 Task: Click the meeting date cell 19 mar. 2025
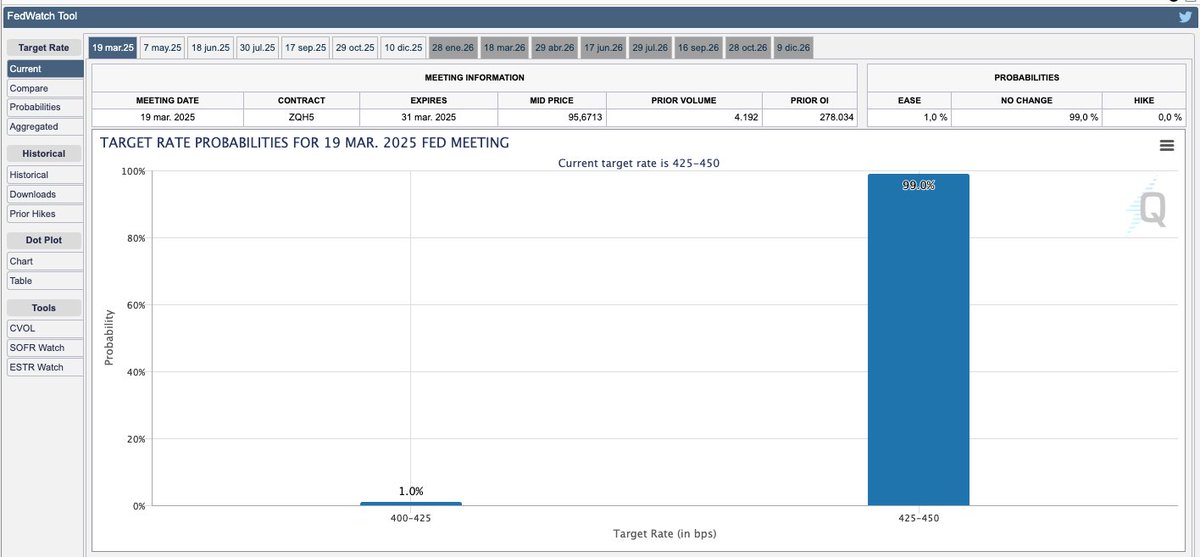click(x=169, y=117)
